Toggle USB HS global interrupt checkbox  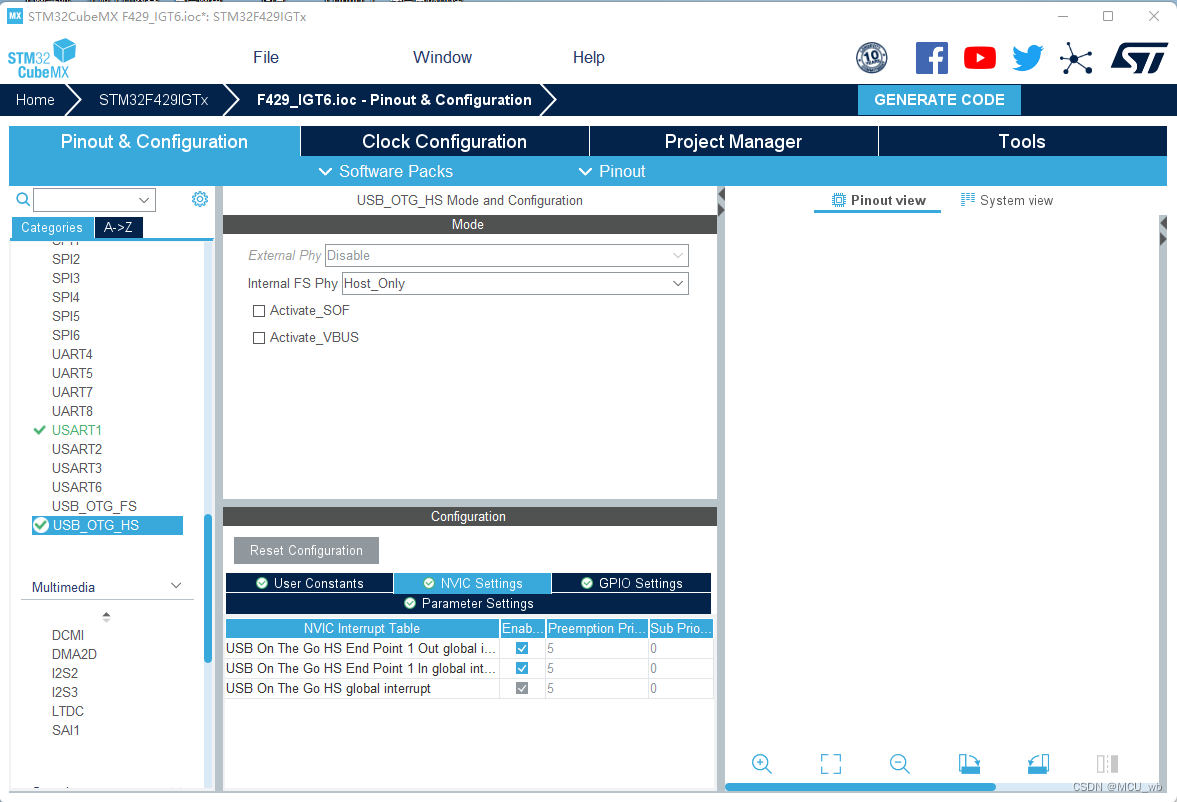pos(522,688)
